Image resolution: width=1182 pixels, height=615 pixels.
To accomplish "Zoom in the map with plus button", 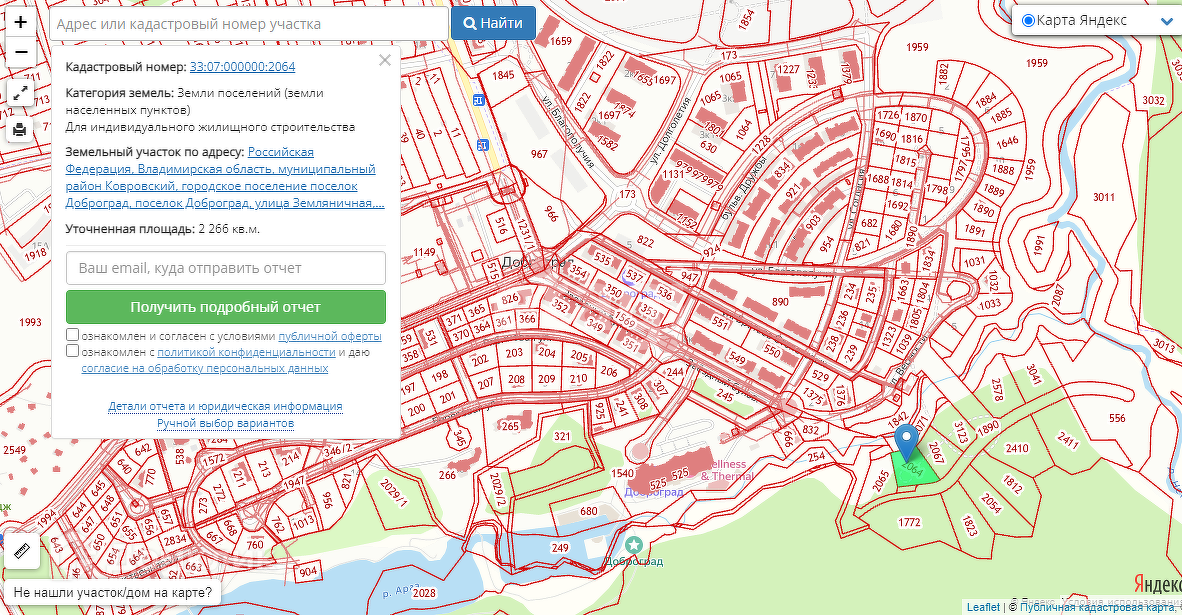I will 20,22.
